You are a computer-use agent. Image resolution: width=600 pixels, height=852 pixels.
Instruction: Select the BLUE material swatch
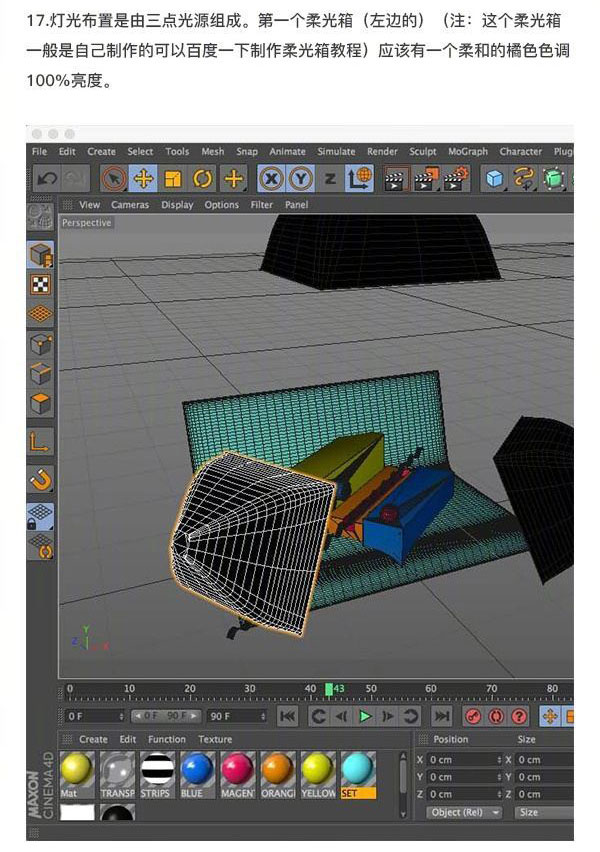coord(197,775)
